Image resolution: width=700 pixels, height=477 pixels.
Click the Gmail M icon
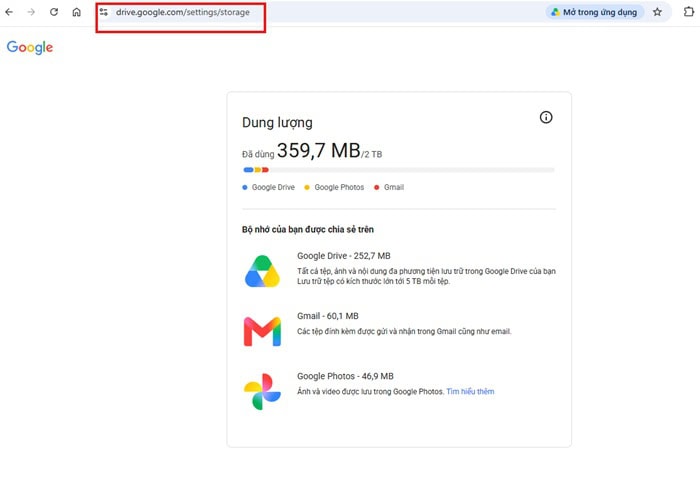(x=262, y=331)
